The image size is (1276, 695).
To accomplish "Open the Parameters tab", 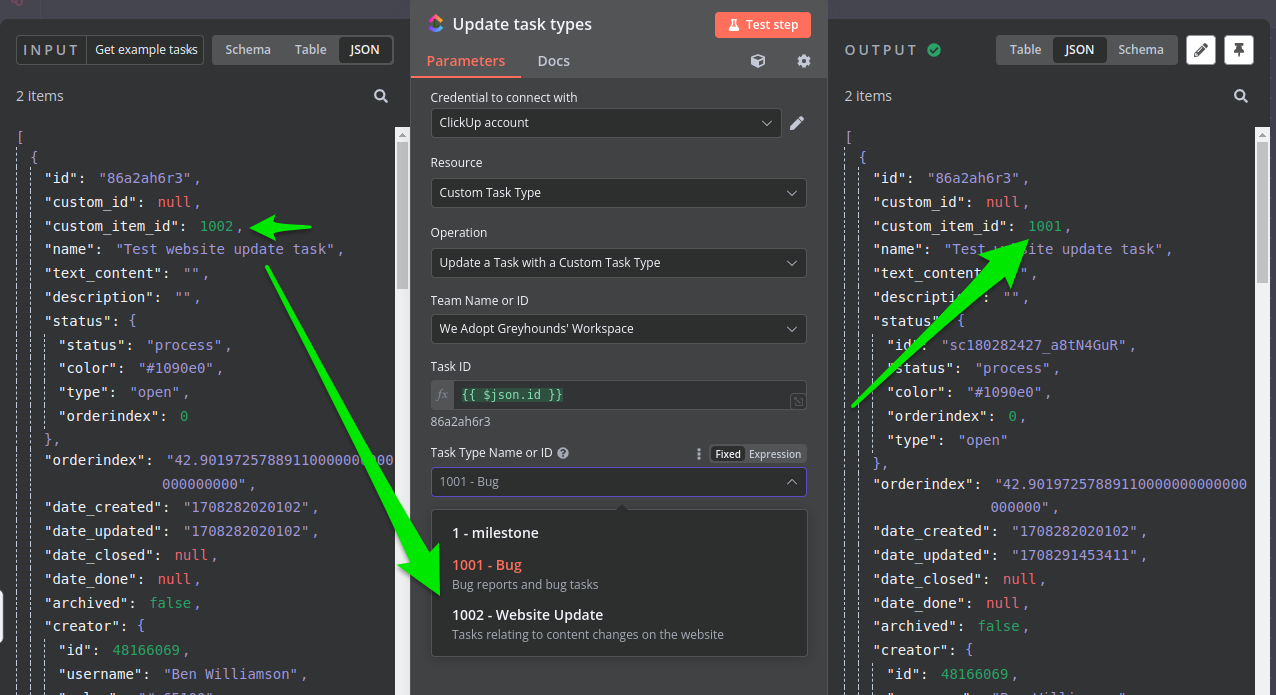I will pos(466,61).
